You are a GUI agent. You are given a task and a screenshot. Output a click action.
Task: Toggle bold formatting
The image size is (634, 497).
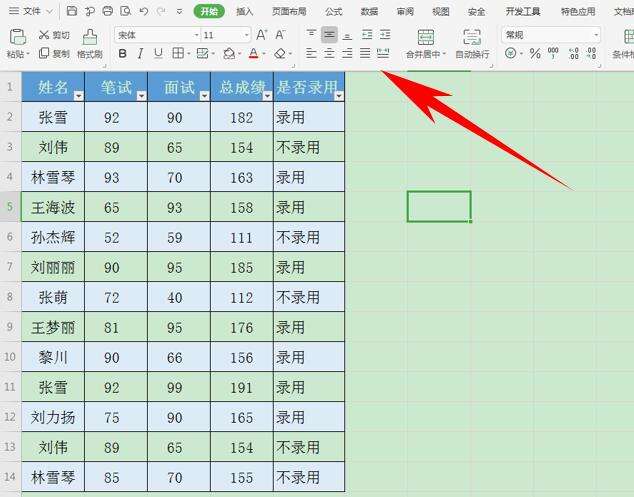[123, 53]
